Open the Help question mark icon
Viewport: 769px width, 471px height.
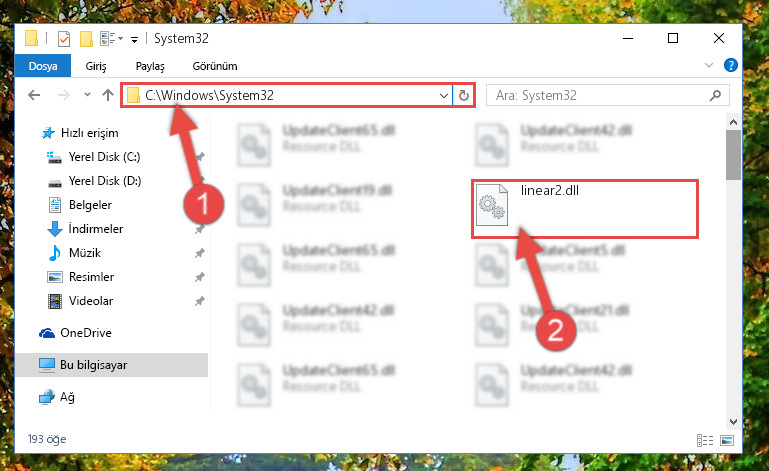click(730, 65)
